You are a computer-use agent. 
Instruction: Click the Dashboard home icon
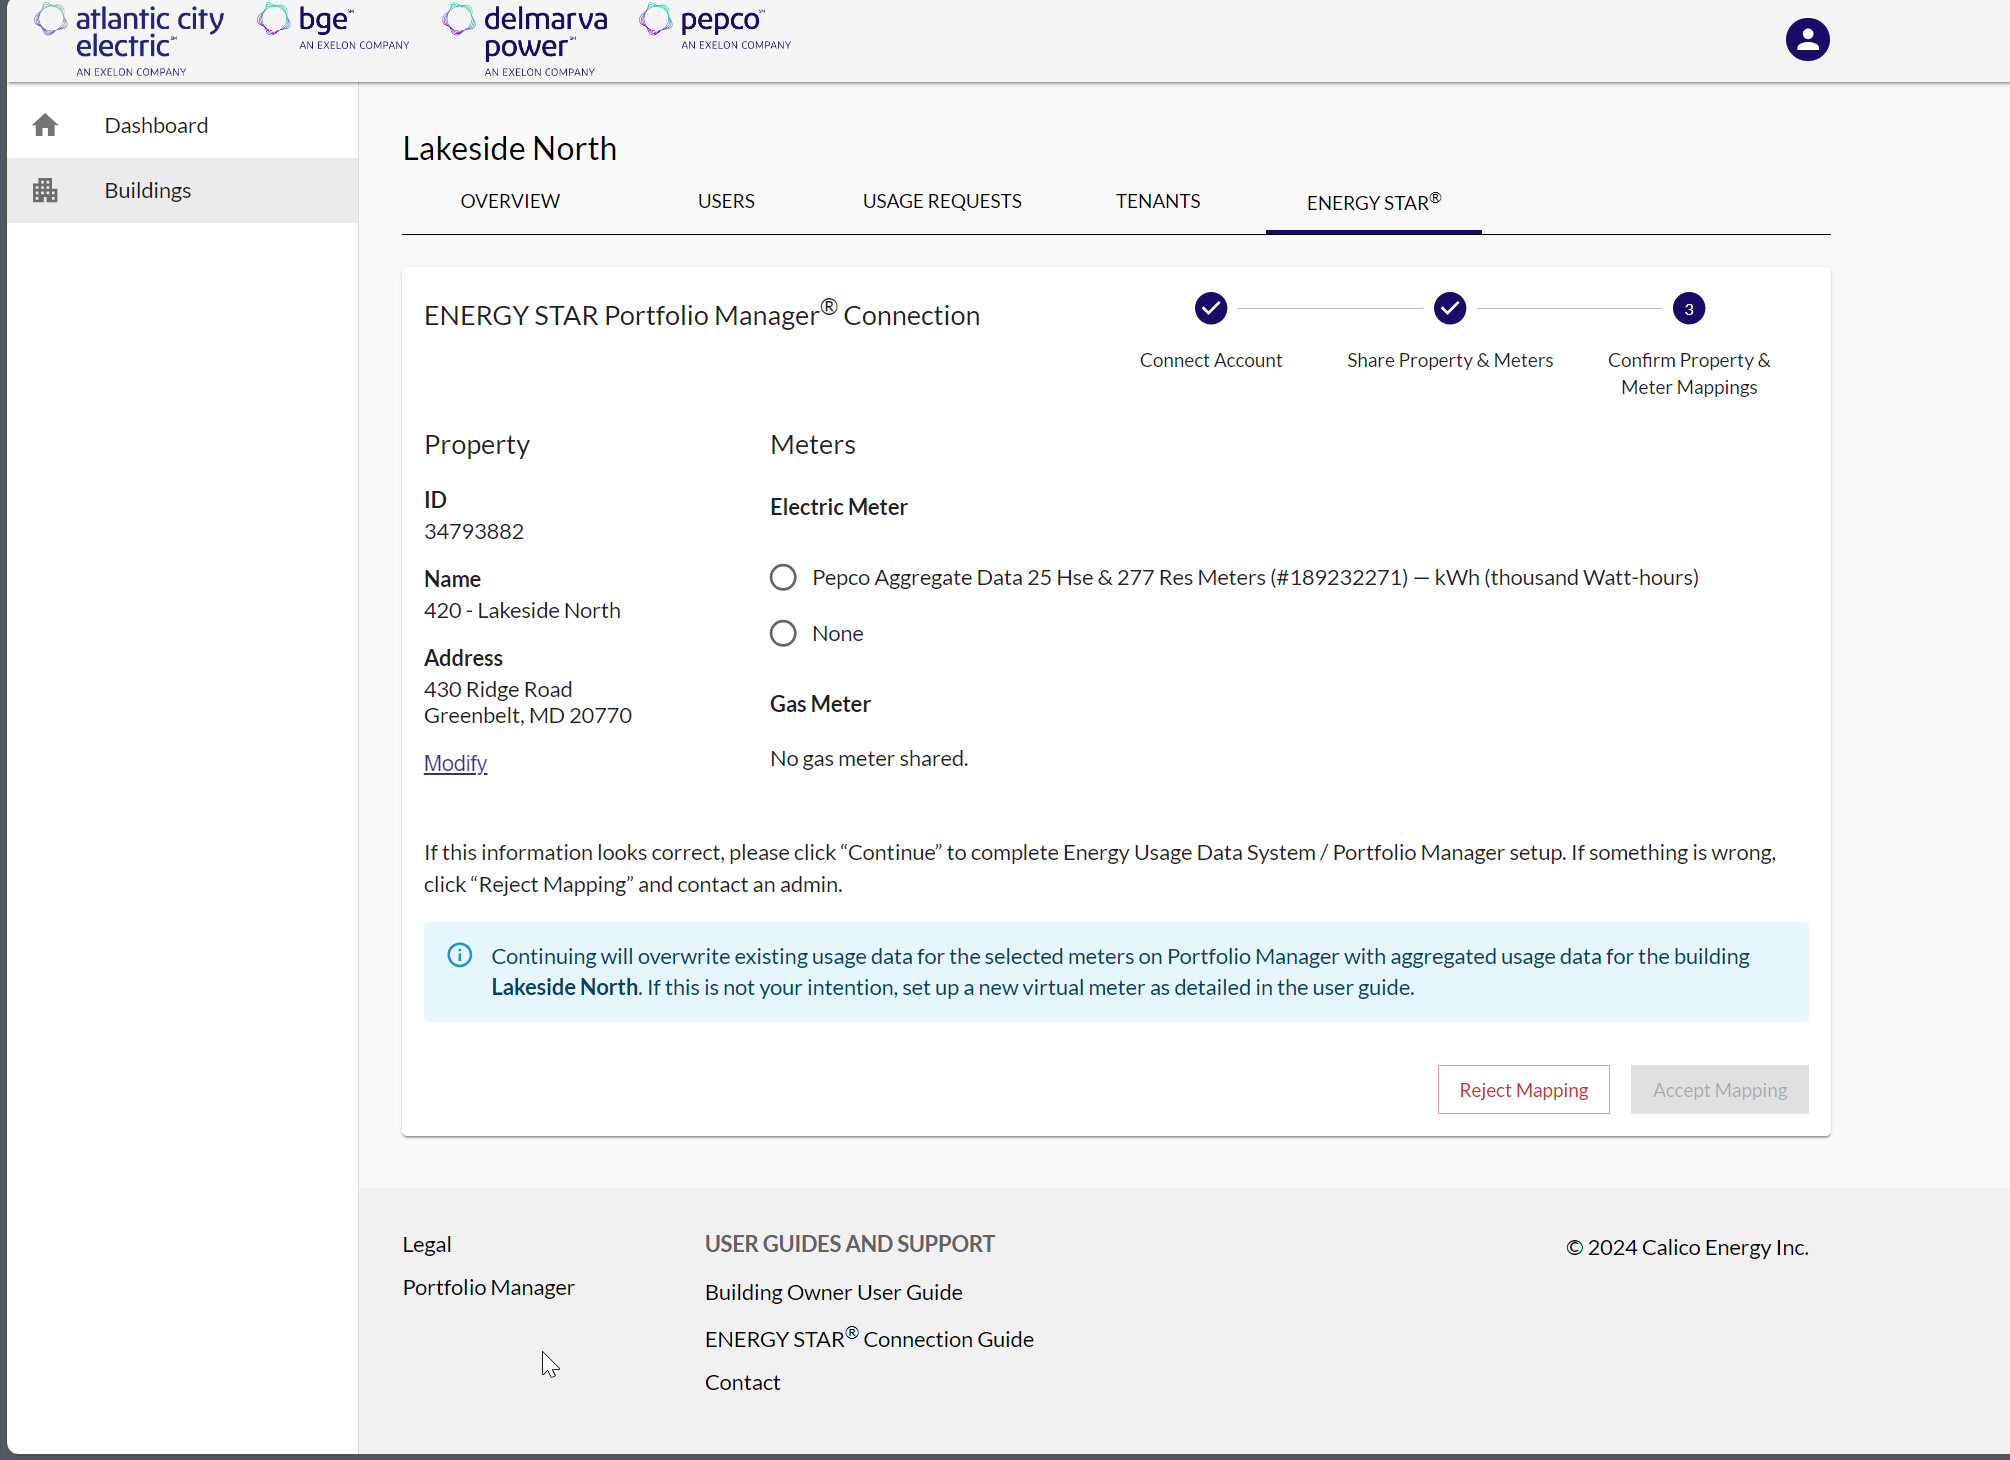click(45, 125)
